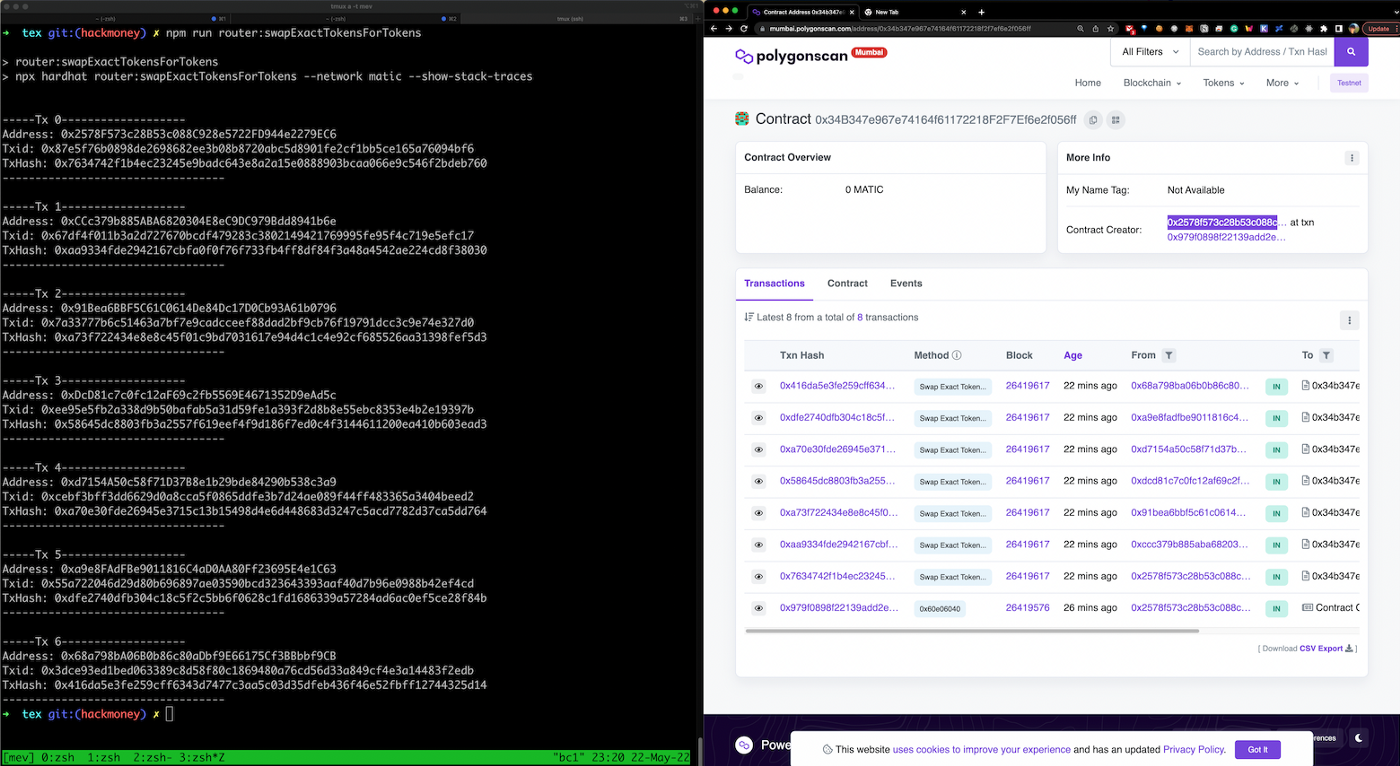Click the zoom magnifier in address bar

click(1080, 29)
